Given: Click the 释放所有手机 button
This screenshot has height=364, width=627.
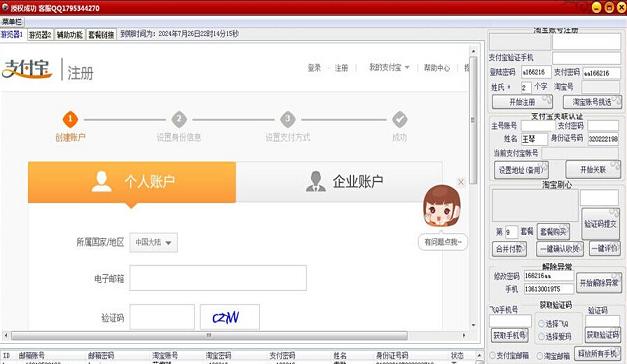Looking at the screenshot, I should click(598, 354).
